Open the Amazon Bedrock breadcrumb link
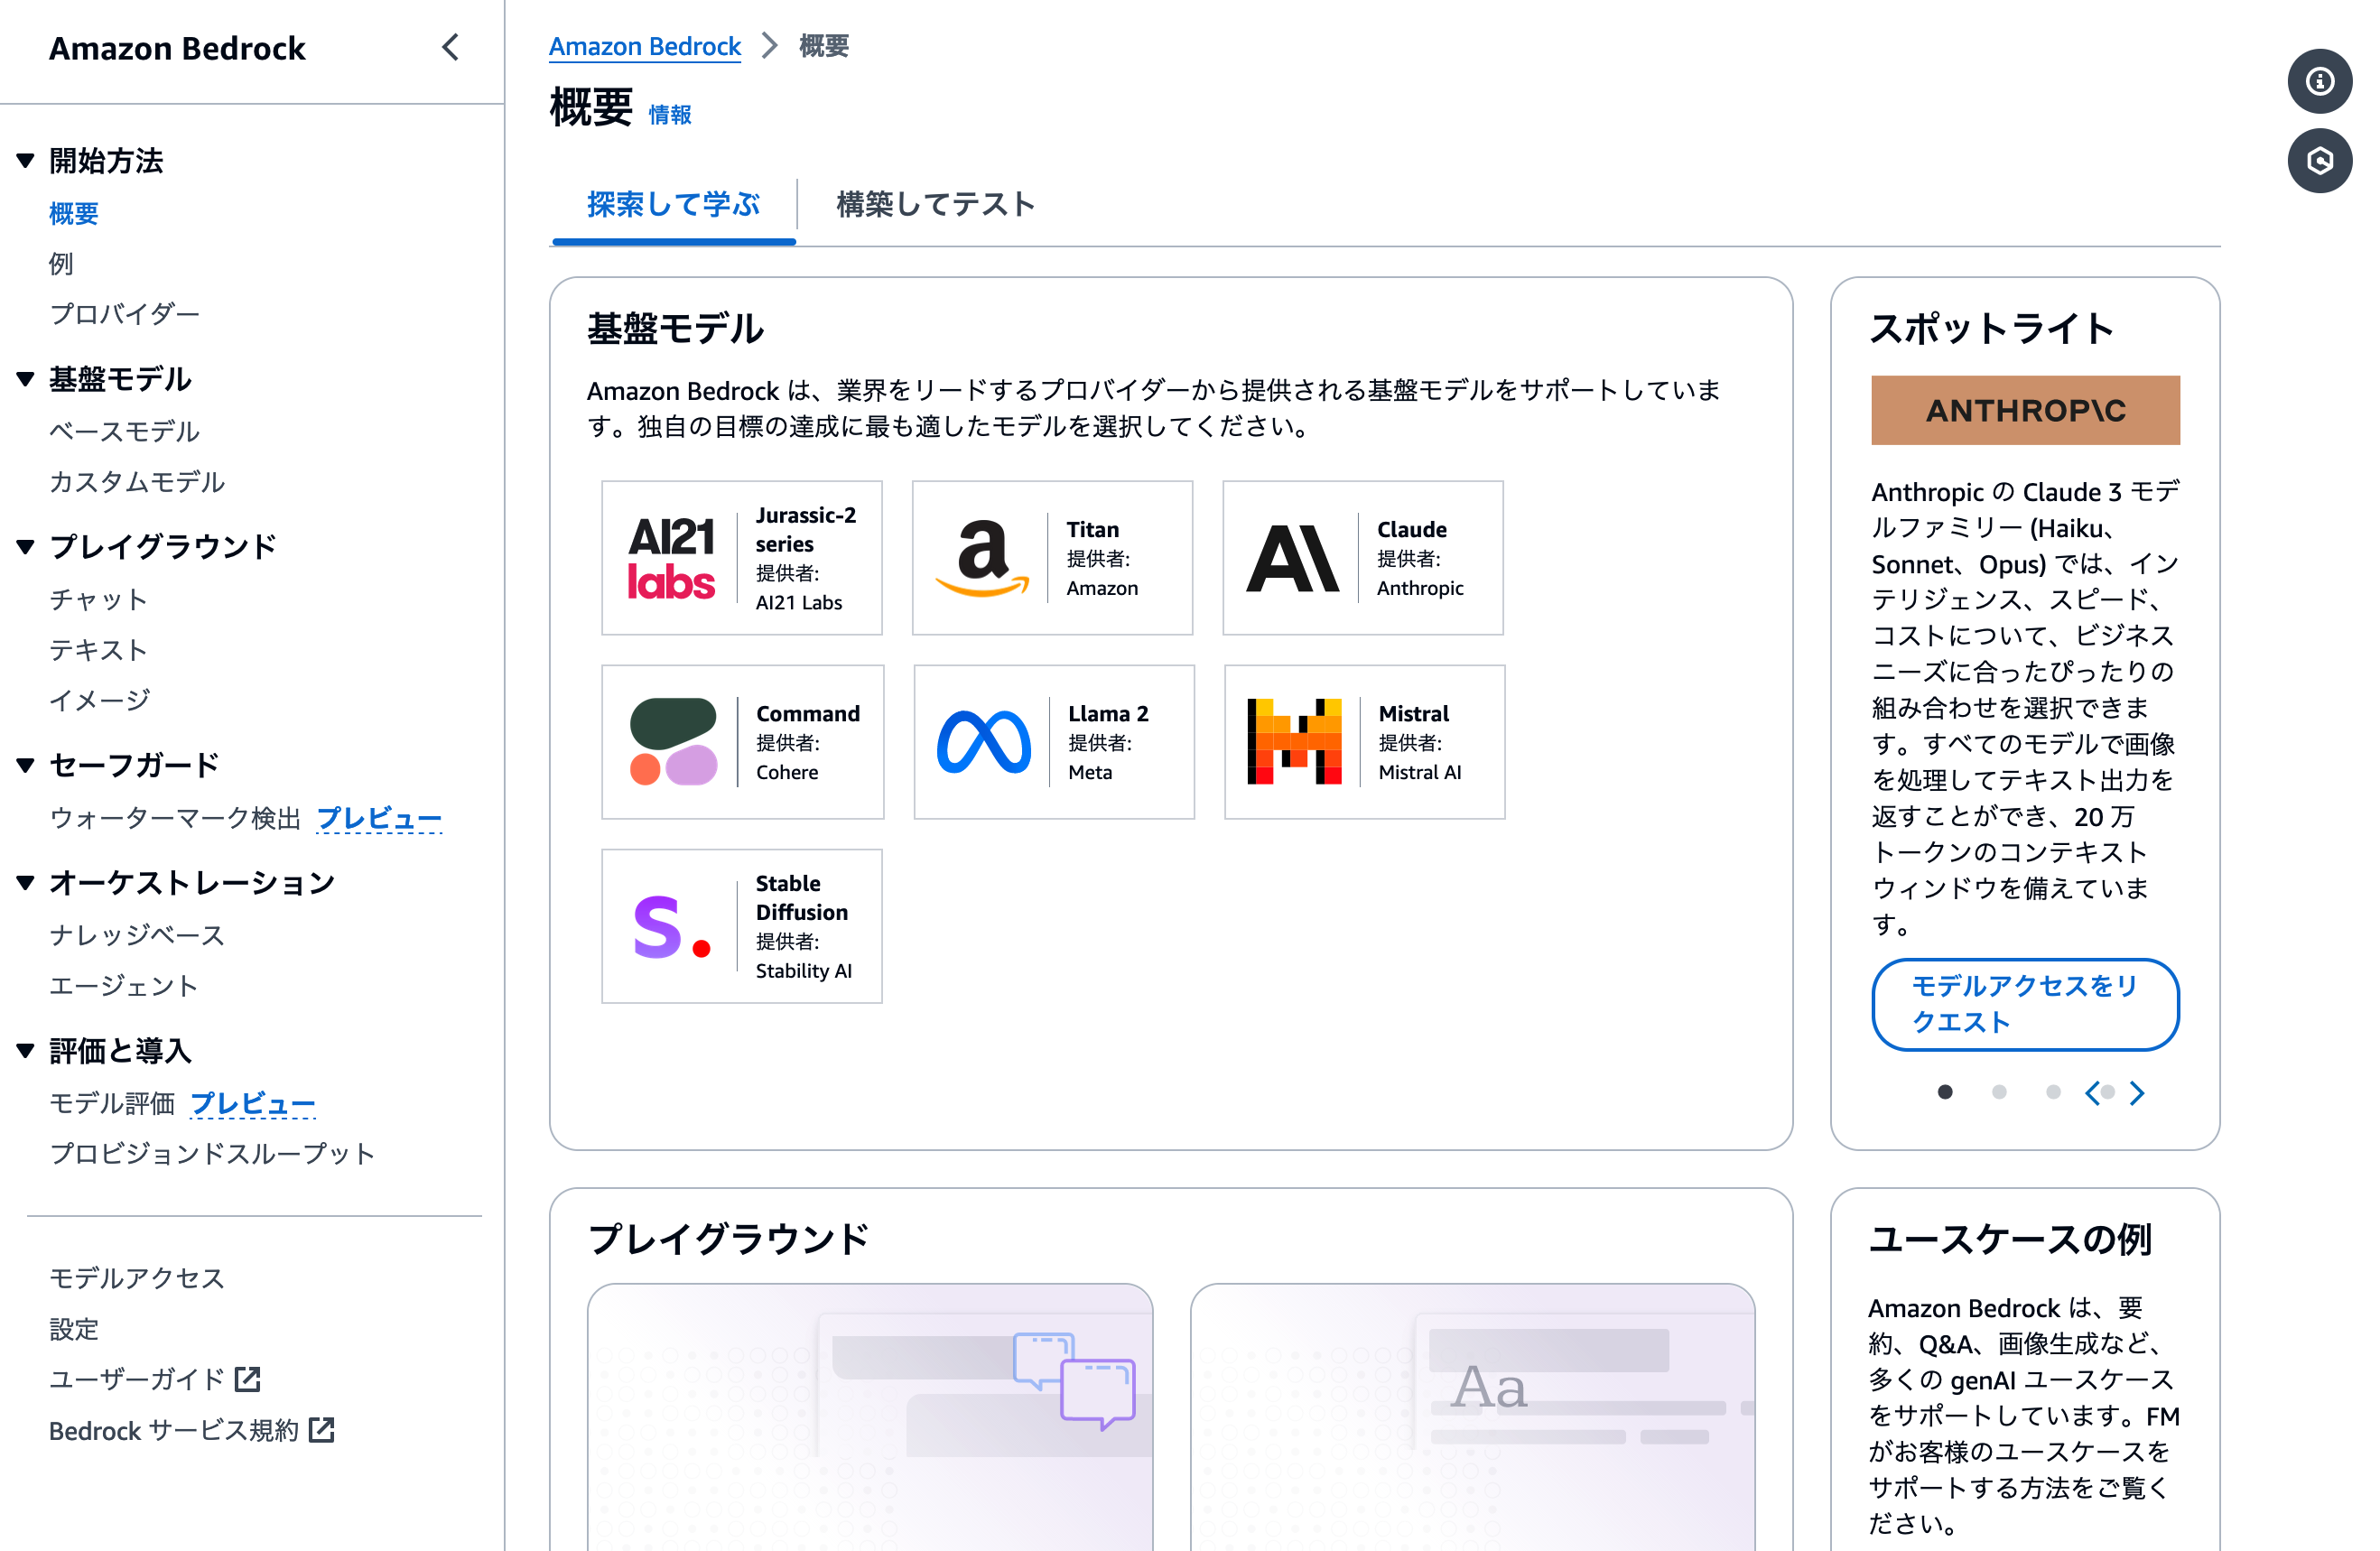Viewport: 2380px width, 1551px height. point(644,45)
